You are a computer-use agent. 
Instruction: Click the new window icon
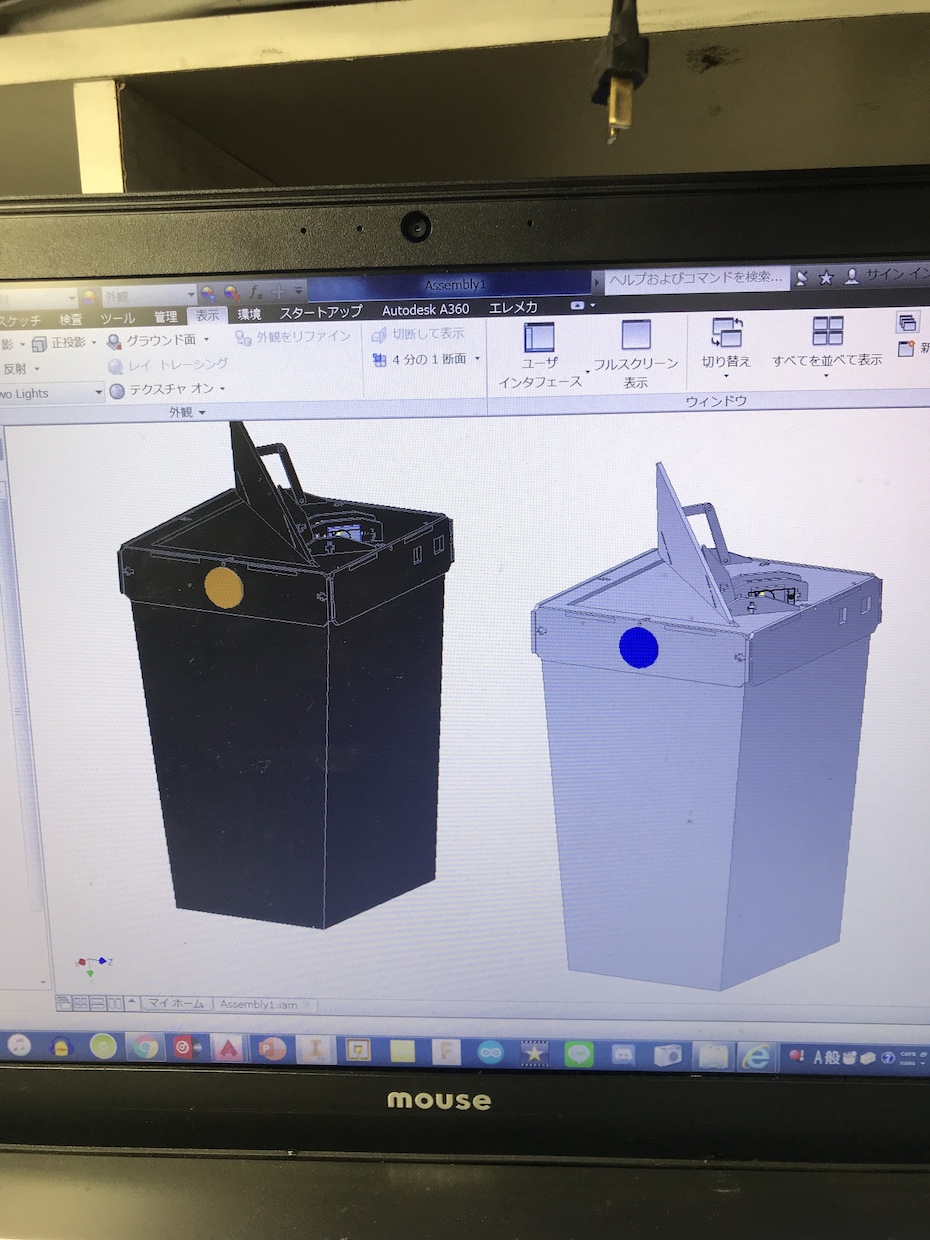click(908, 349)
